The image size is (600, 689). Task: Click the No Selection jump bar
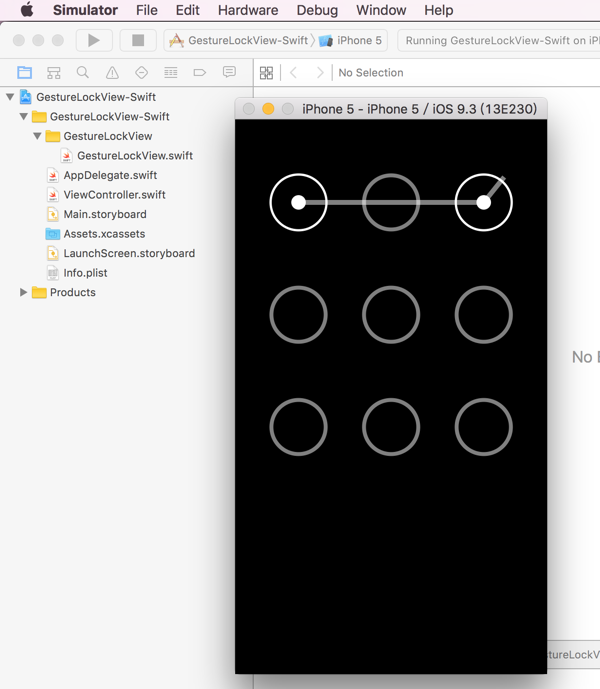(x=371, y=73)
